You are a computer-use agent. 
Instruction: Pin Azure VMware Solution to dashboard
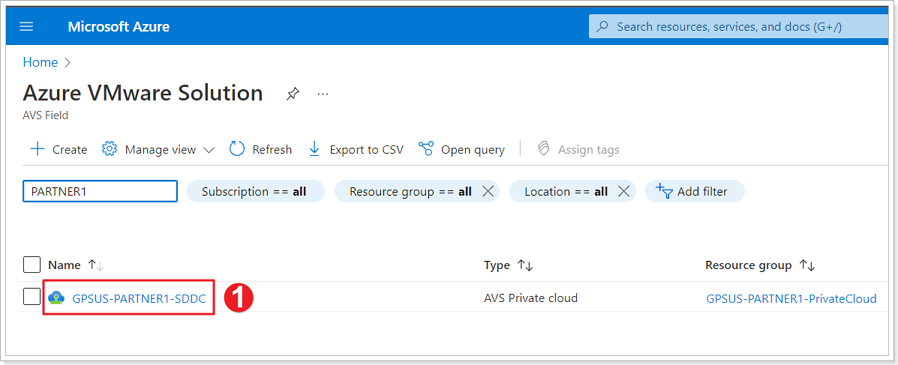pyautogui.click(x=293, y=93)
